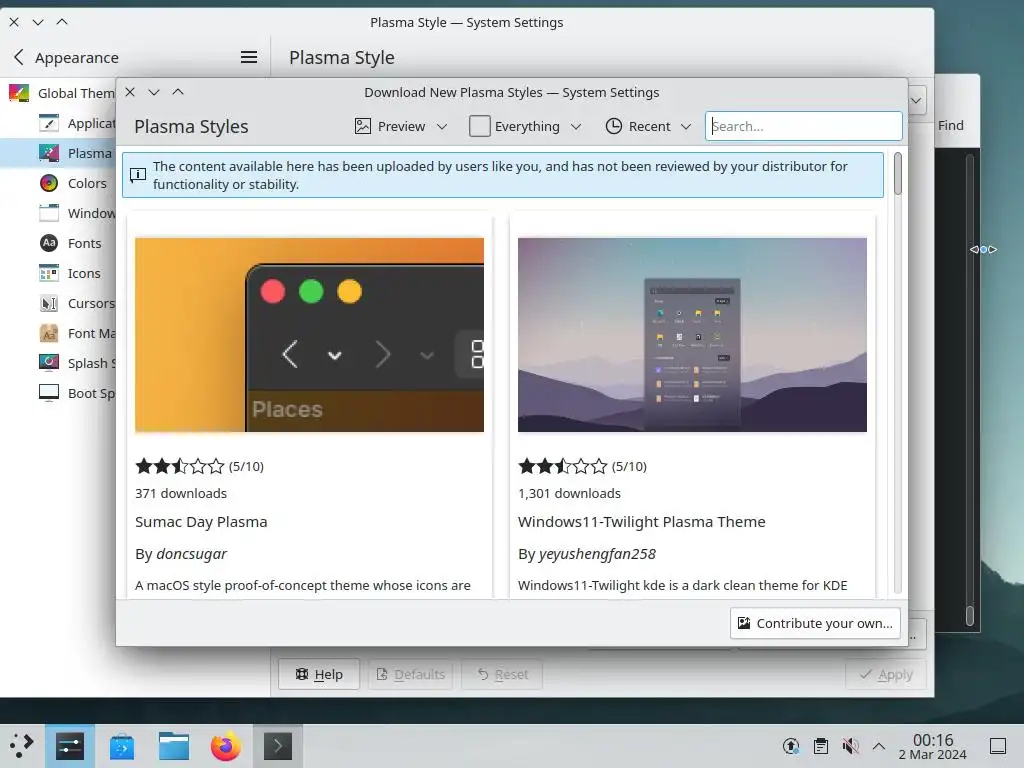Open the KDE application launcher
Screen dimensions: 1024x768
tap(22, 746)
